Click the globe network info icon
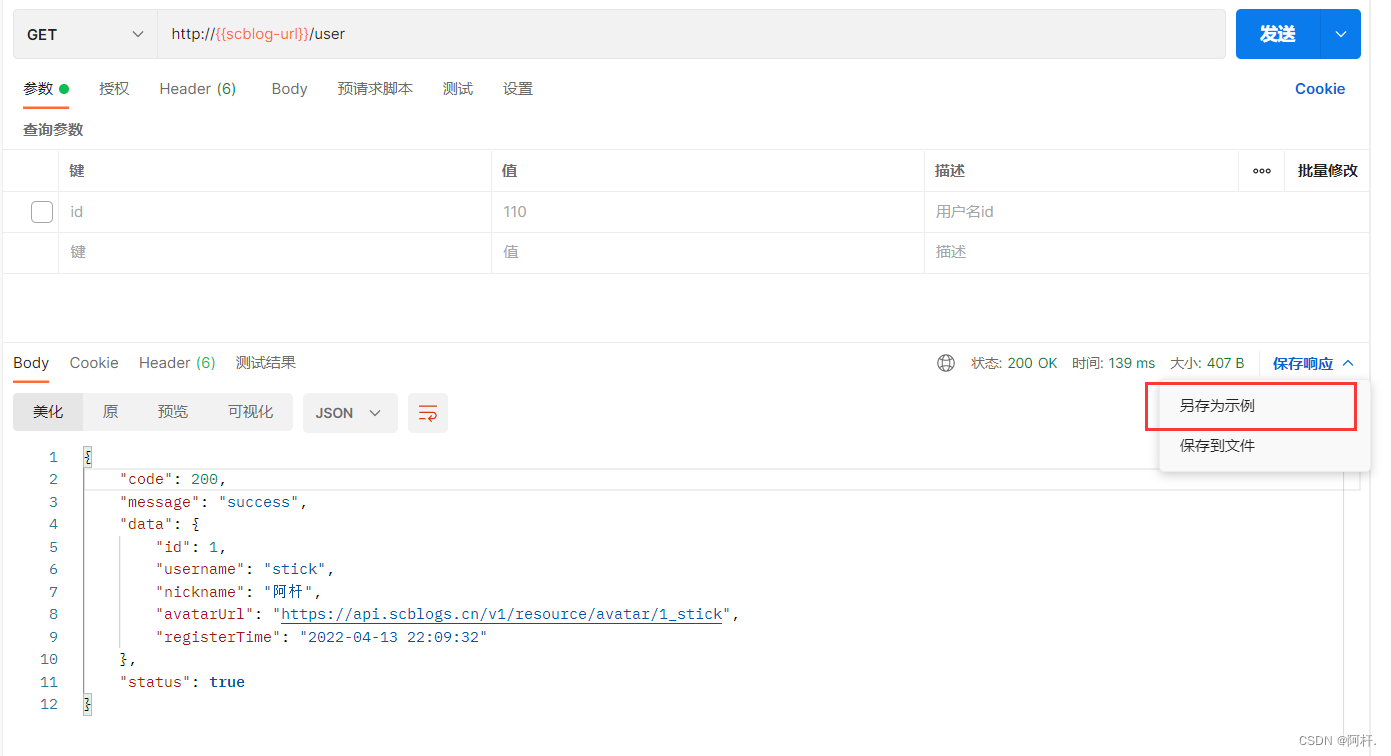Screen dimensions: 1391x756 click(x=946, y=363)
